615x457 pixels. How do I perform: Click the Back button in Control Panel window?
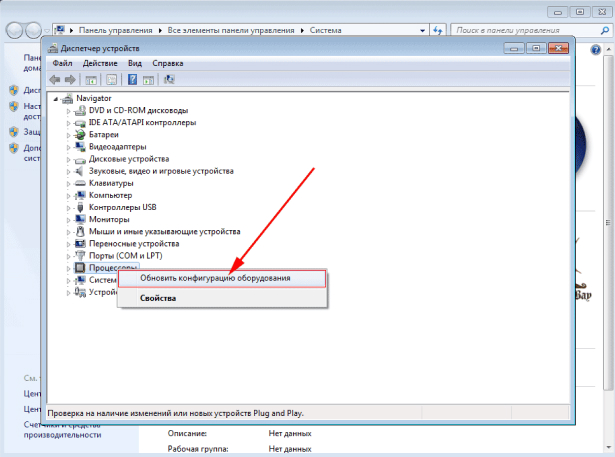pyautogui.click(x=15, y=30)
